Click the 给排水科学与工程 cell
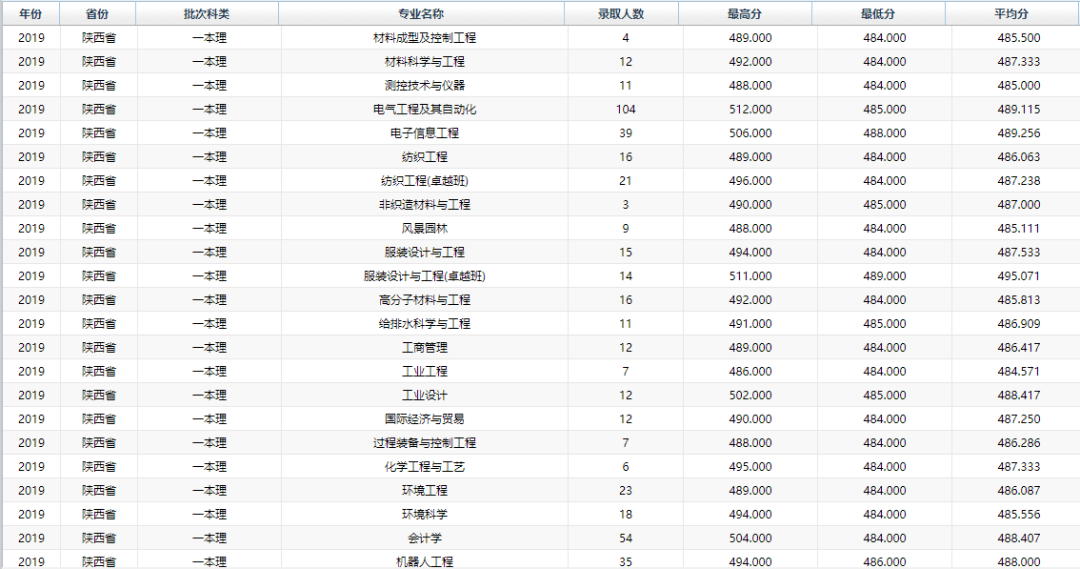This screenshot has height=569, width=1080. point(424,324)
